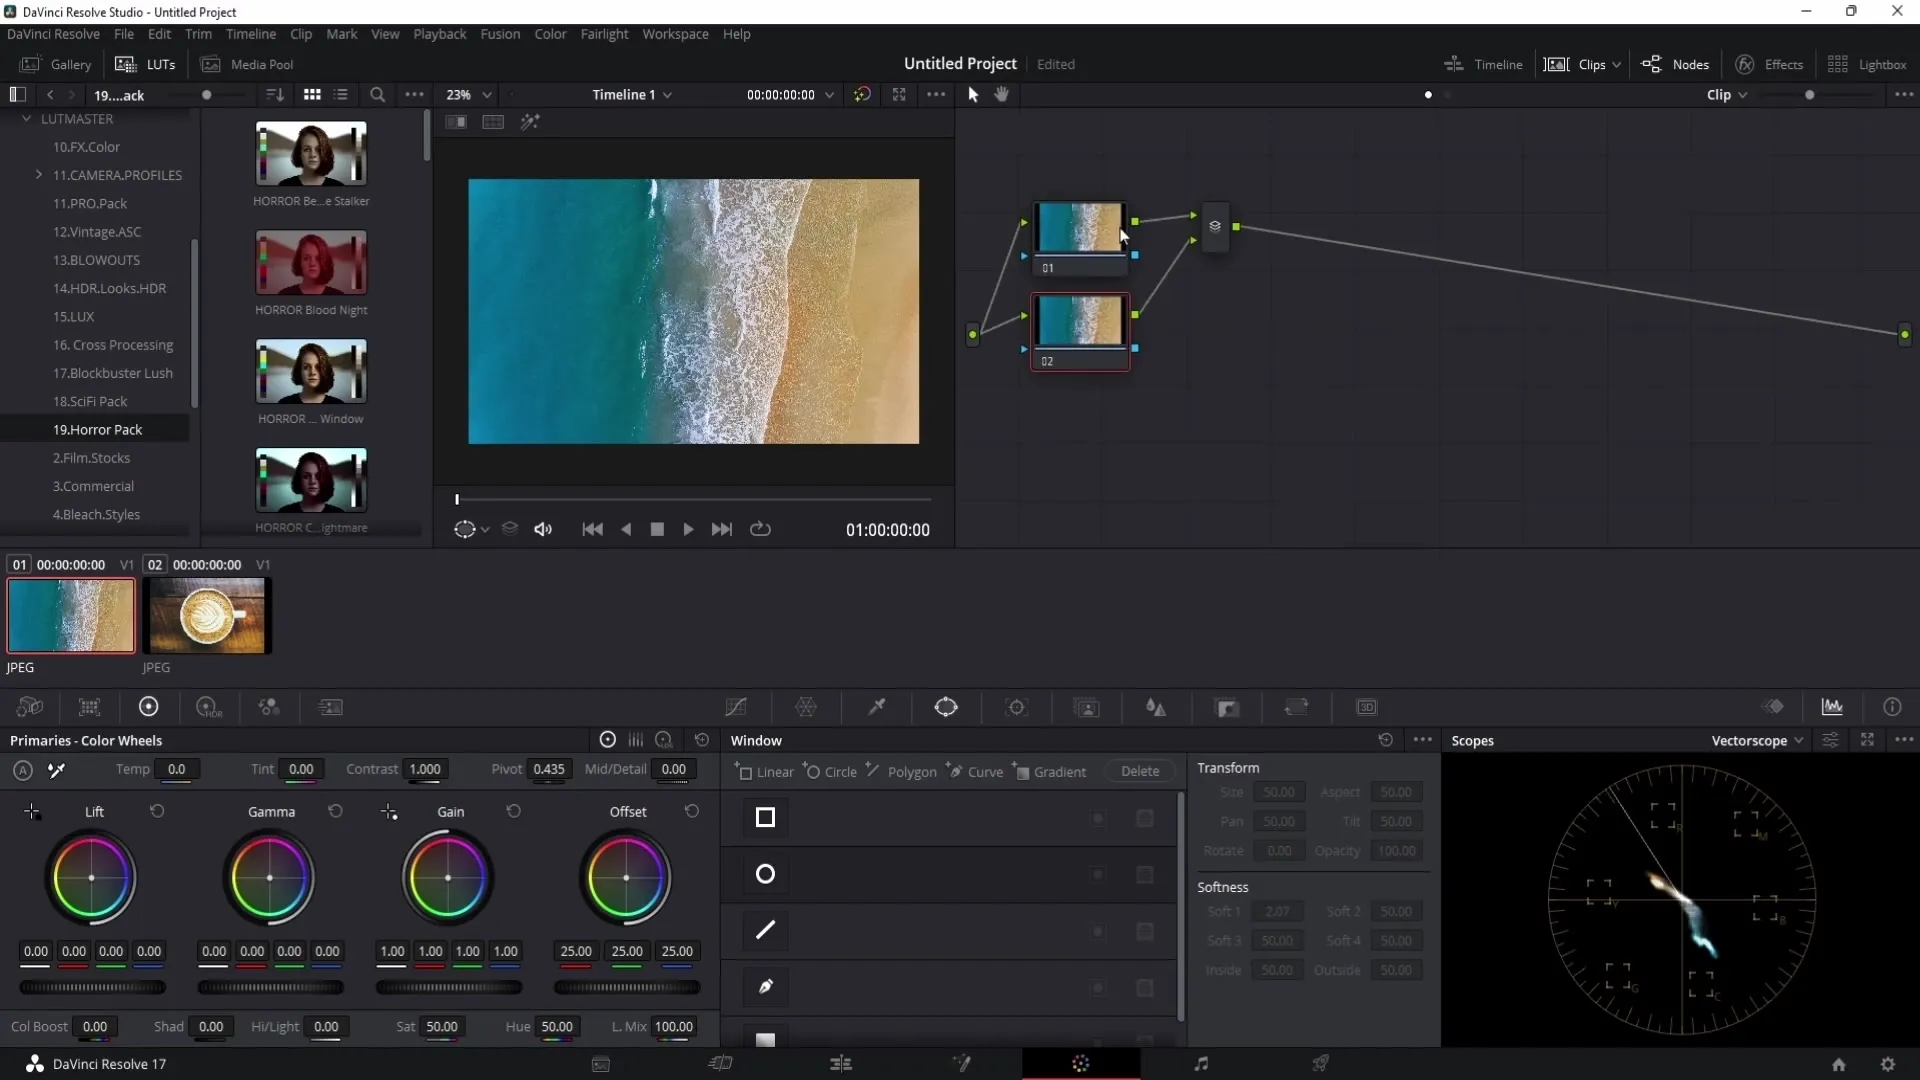Viewport: 1920px width, 1080px height.
Task: Toggle the Circle window mask shape
Action: tap(766, 874)
